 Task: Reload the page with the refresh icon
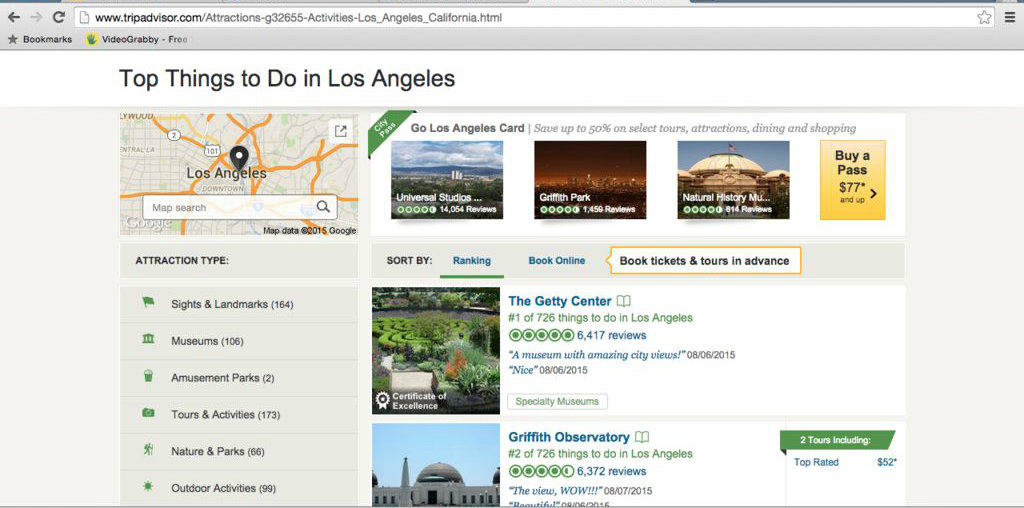(59, 18)
